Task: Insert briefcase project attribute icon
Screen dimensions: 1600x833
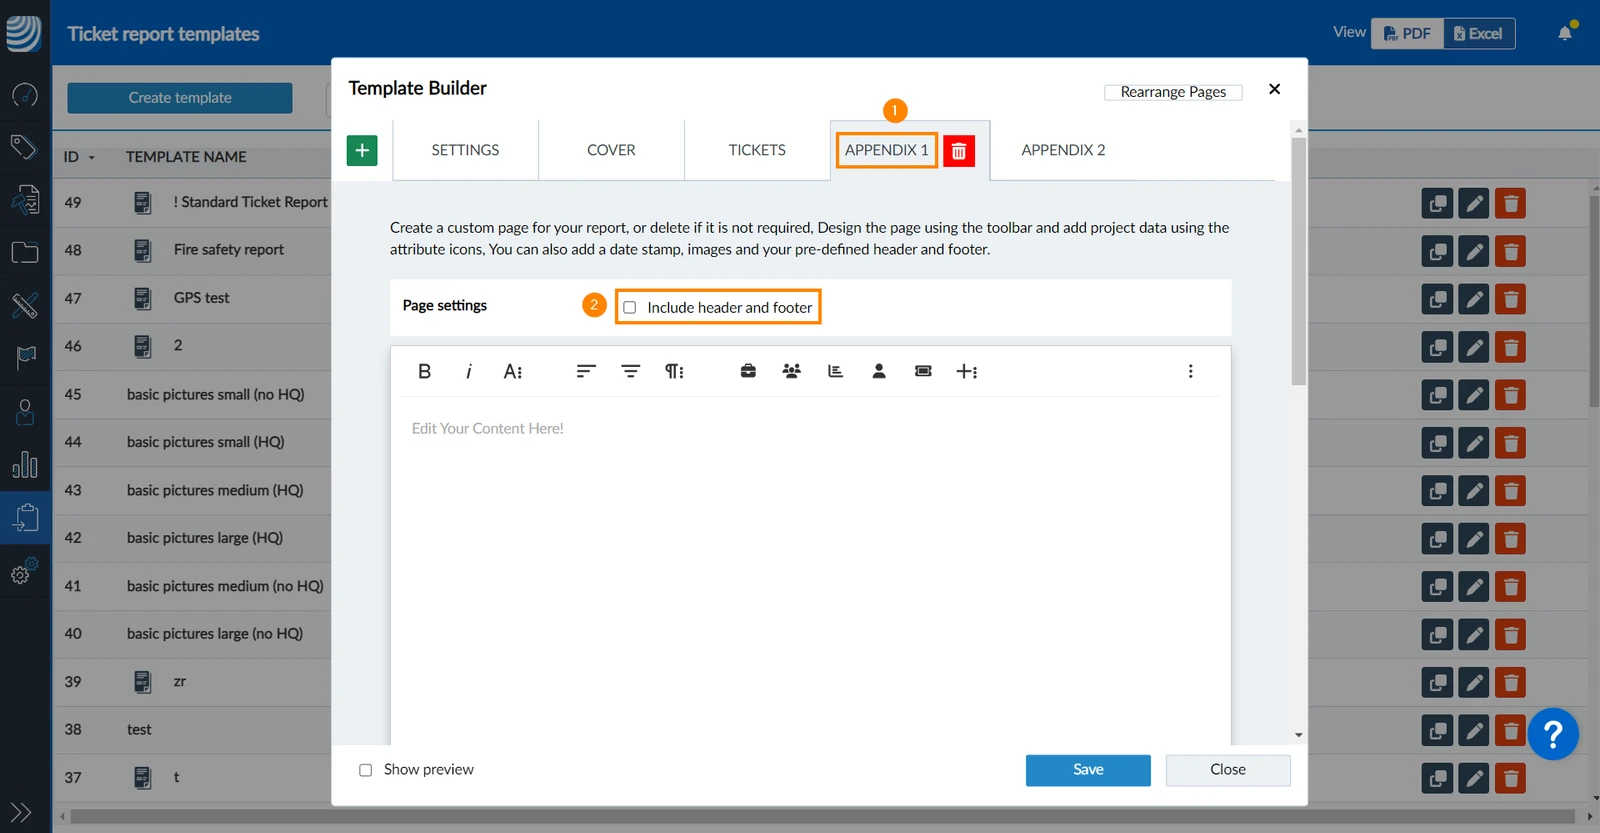Action: tap(748, 371)
